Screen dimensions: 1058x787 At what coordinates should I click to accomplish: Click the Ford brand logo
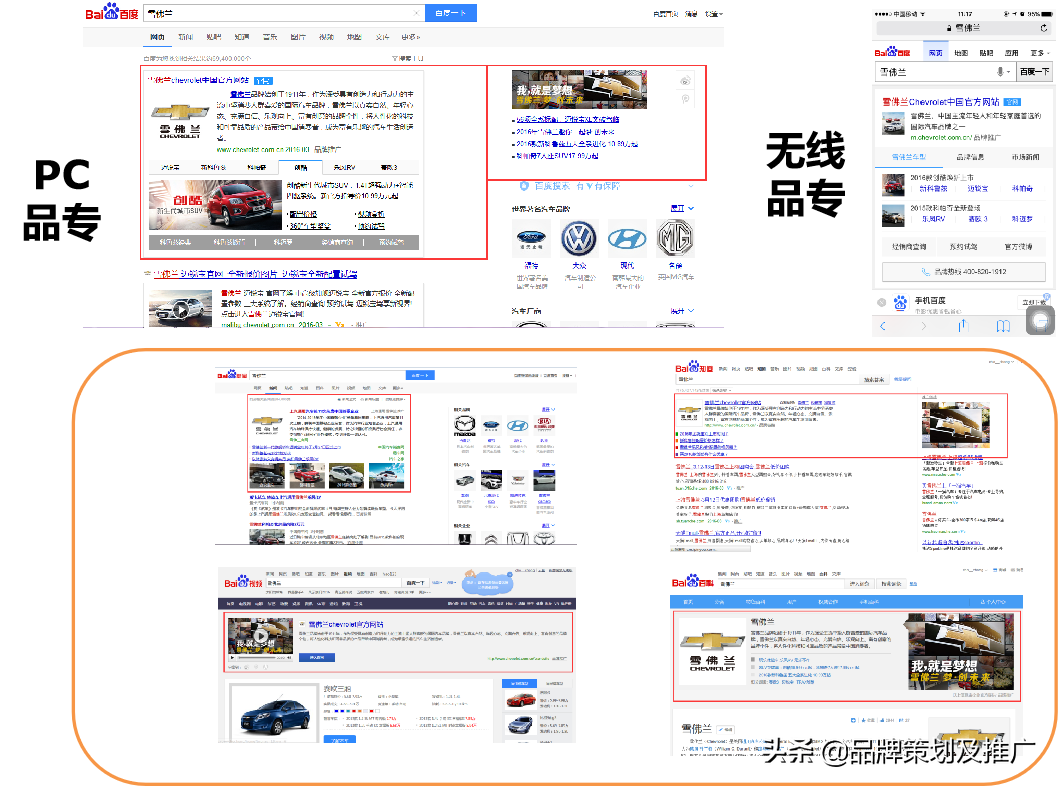[532, 238]
